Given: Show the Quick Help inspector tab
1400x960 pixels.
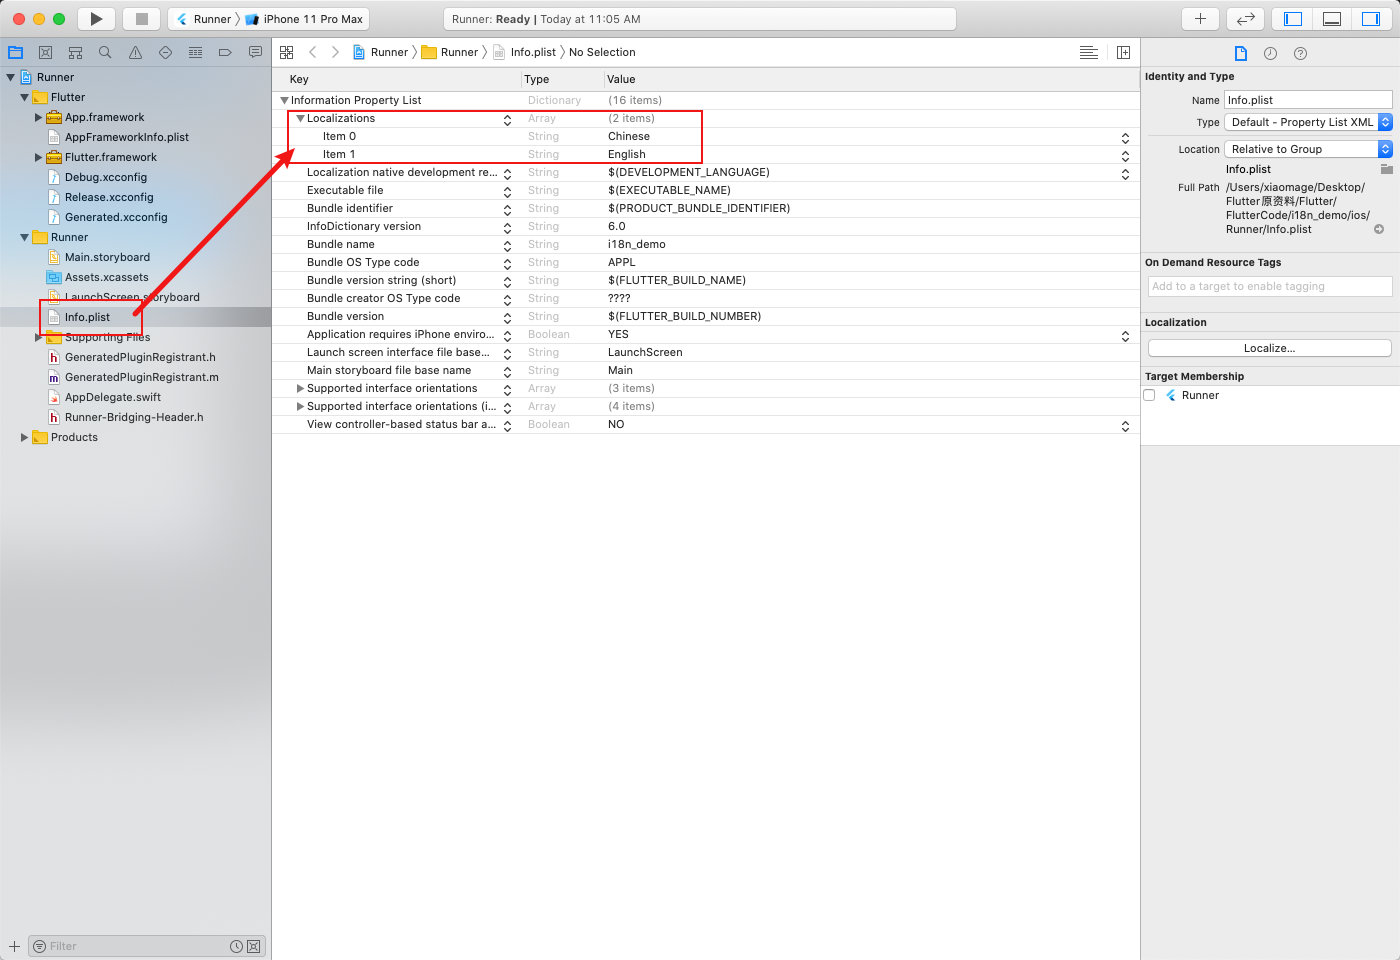Looking at the screenshot, I should pos(1300,53).
